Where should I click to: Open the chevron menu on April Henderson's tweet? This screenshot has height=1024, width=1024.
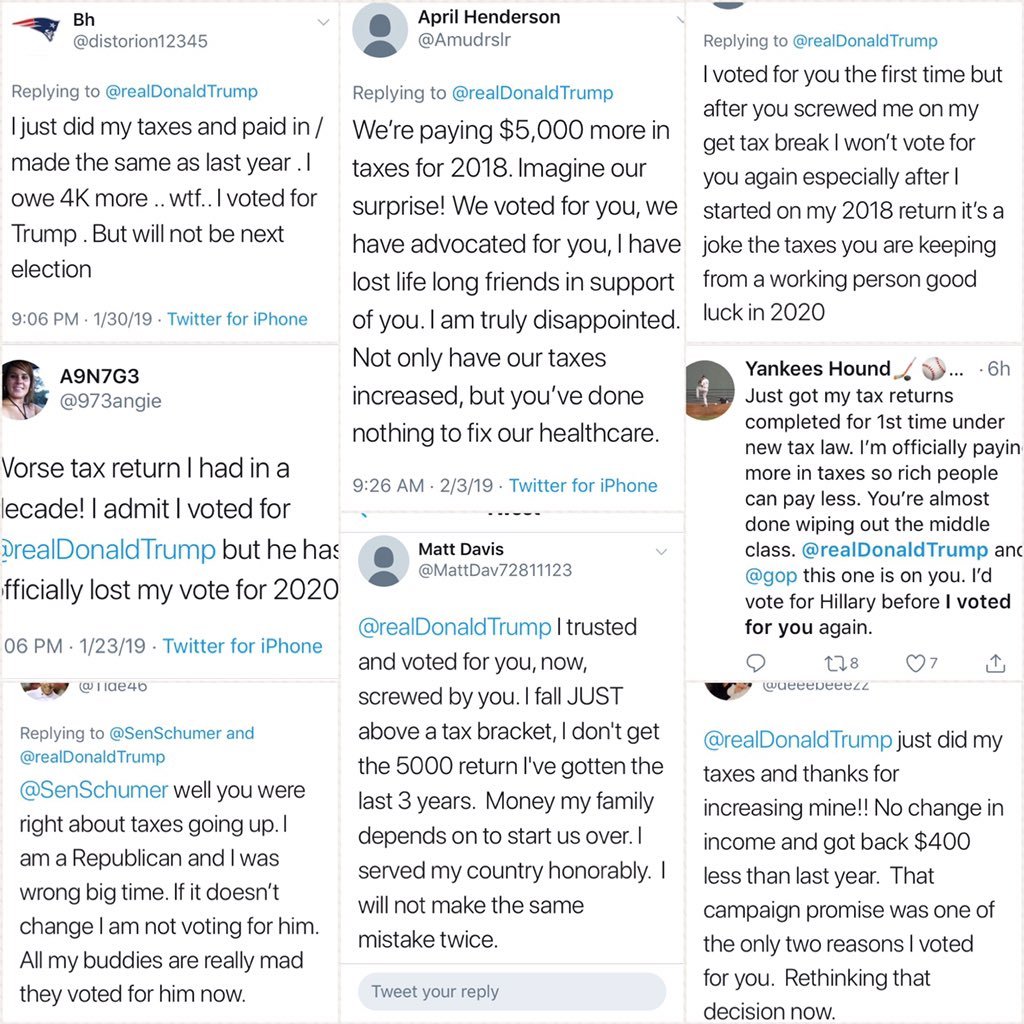point(680,20)
